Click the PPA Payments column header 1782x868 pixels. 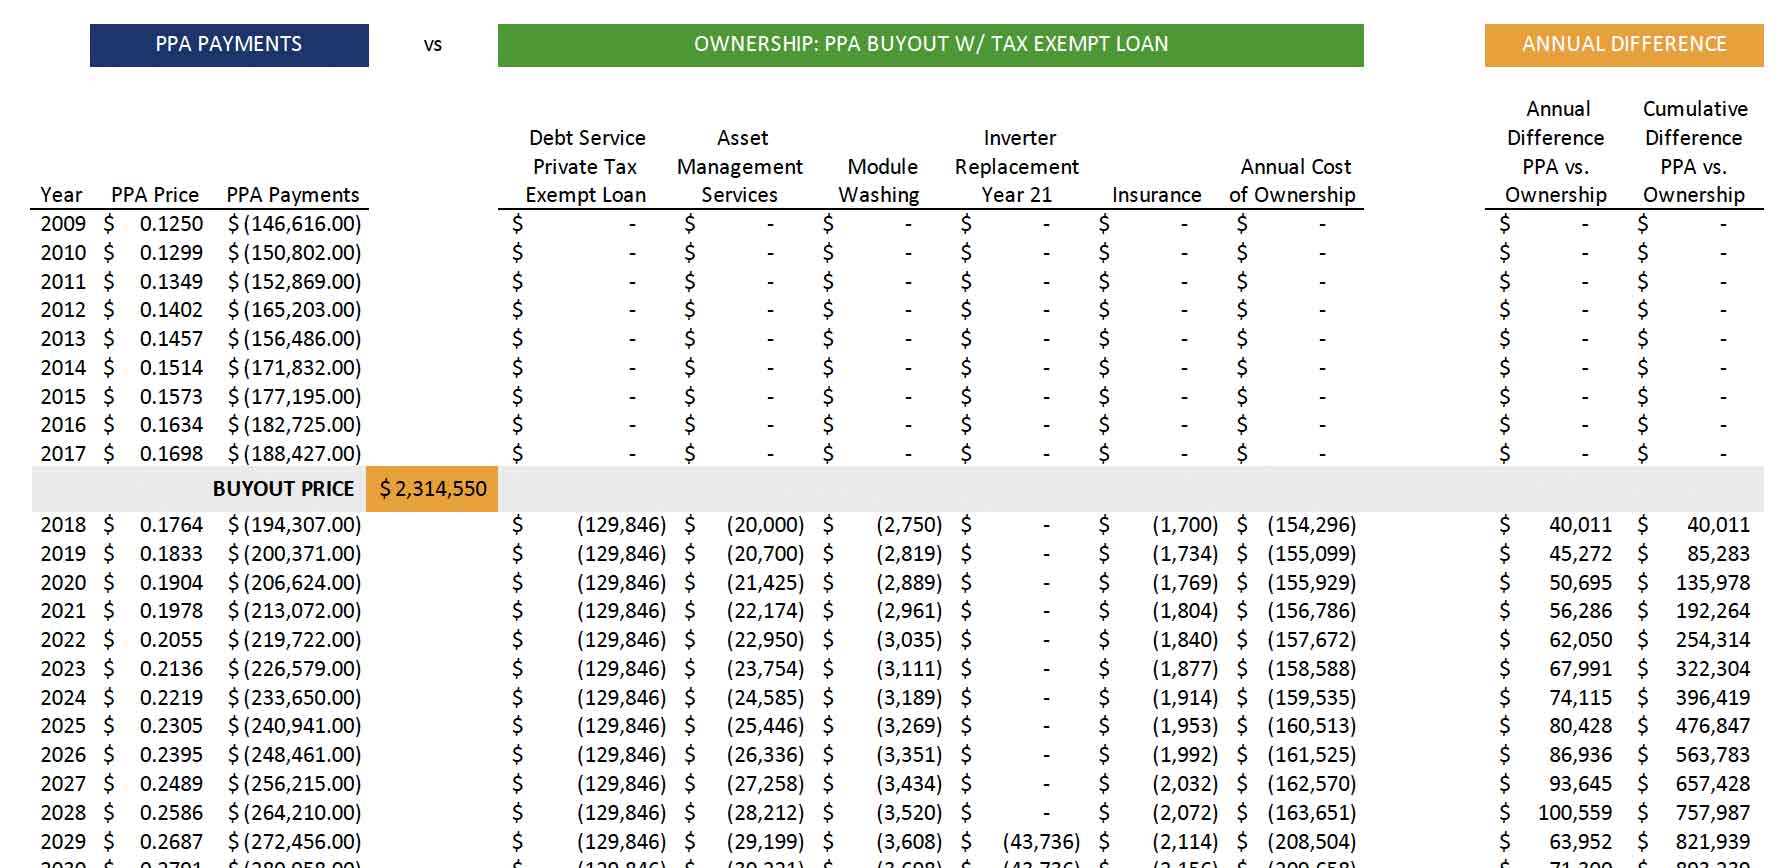pyautogui.click(x=293, y=195)
